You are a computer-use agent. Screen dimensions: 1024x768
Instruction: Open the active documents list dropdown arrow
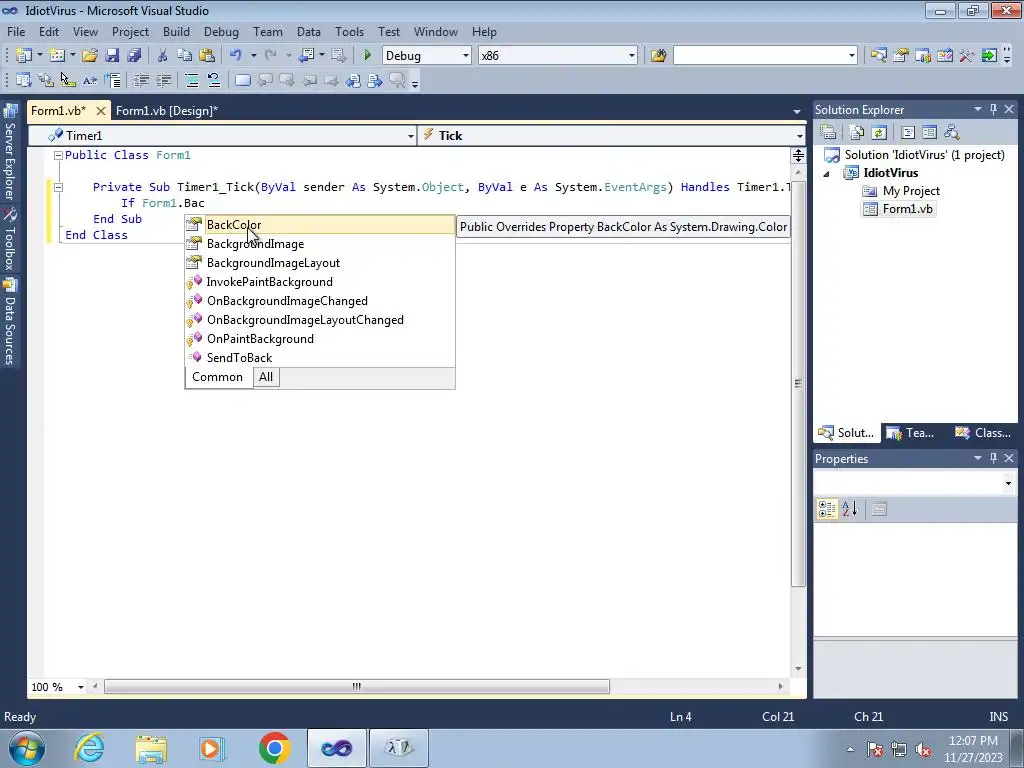[797, 112]
